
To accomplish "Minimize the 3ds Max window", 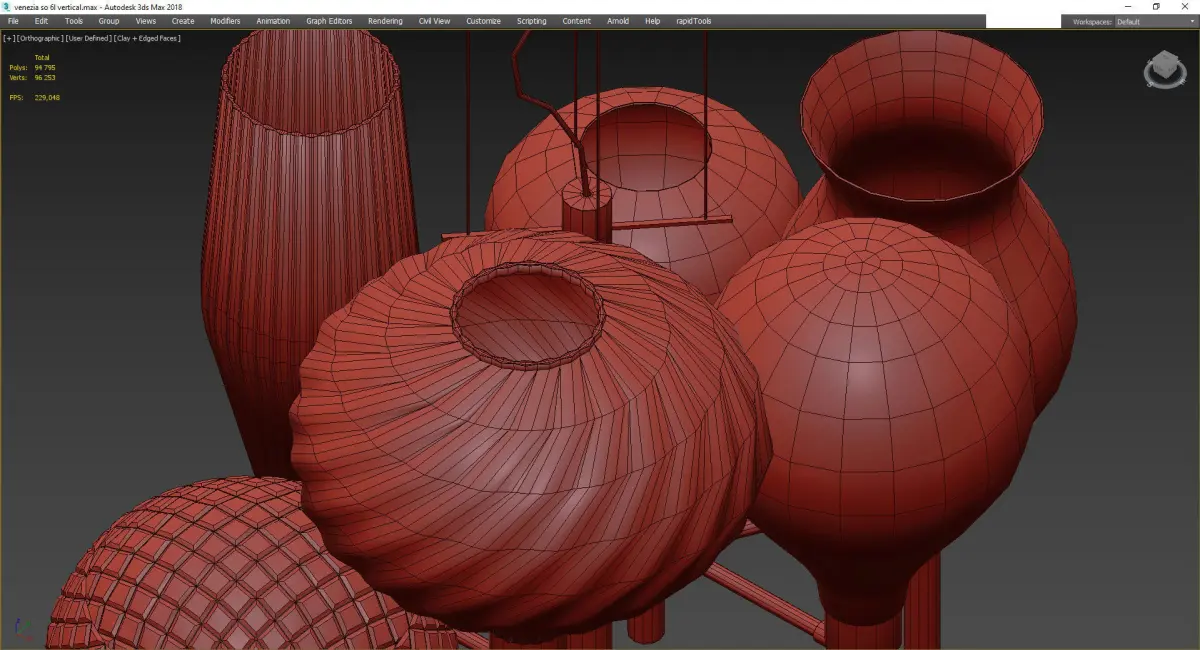I will coord(1128,6).
